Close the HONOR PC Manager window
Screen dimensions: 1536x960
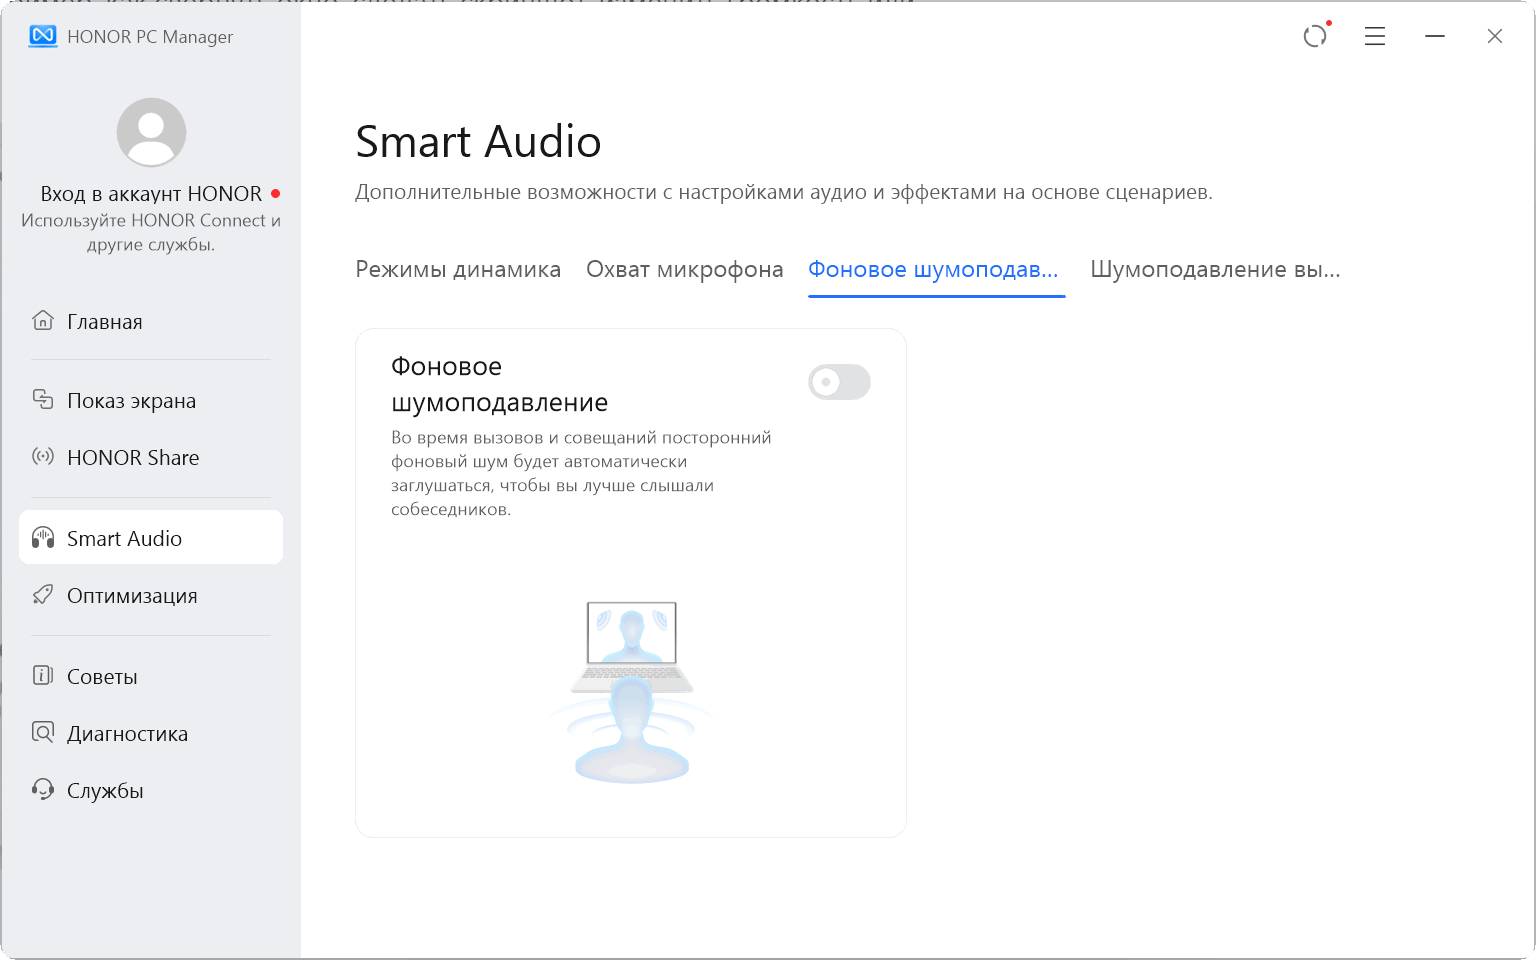click(1495, 37)
